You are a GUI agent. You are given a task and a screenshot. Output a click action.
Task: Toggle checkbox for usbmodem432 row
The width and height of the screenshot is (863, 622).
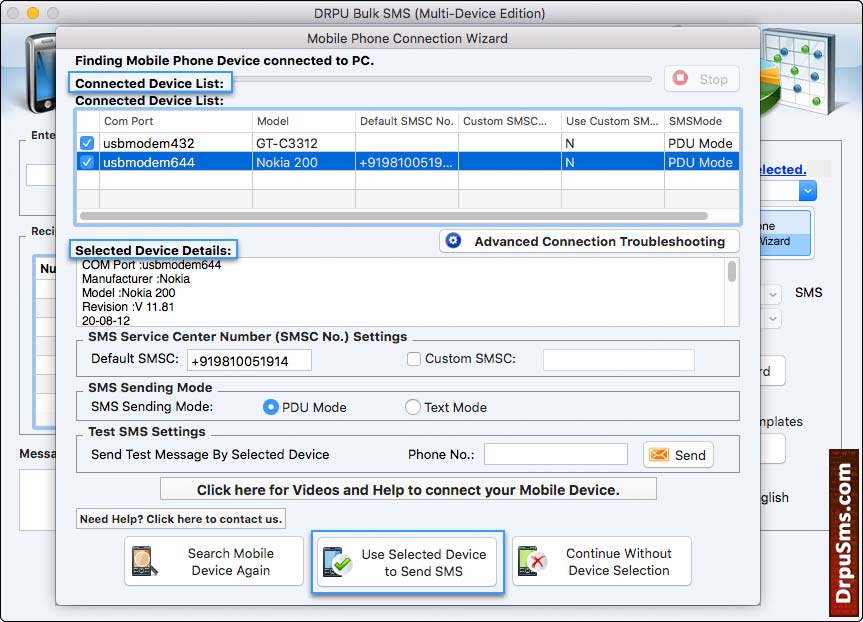[x=87, y=143]
